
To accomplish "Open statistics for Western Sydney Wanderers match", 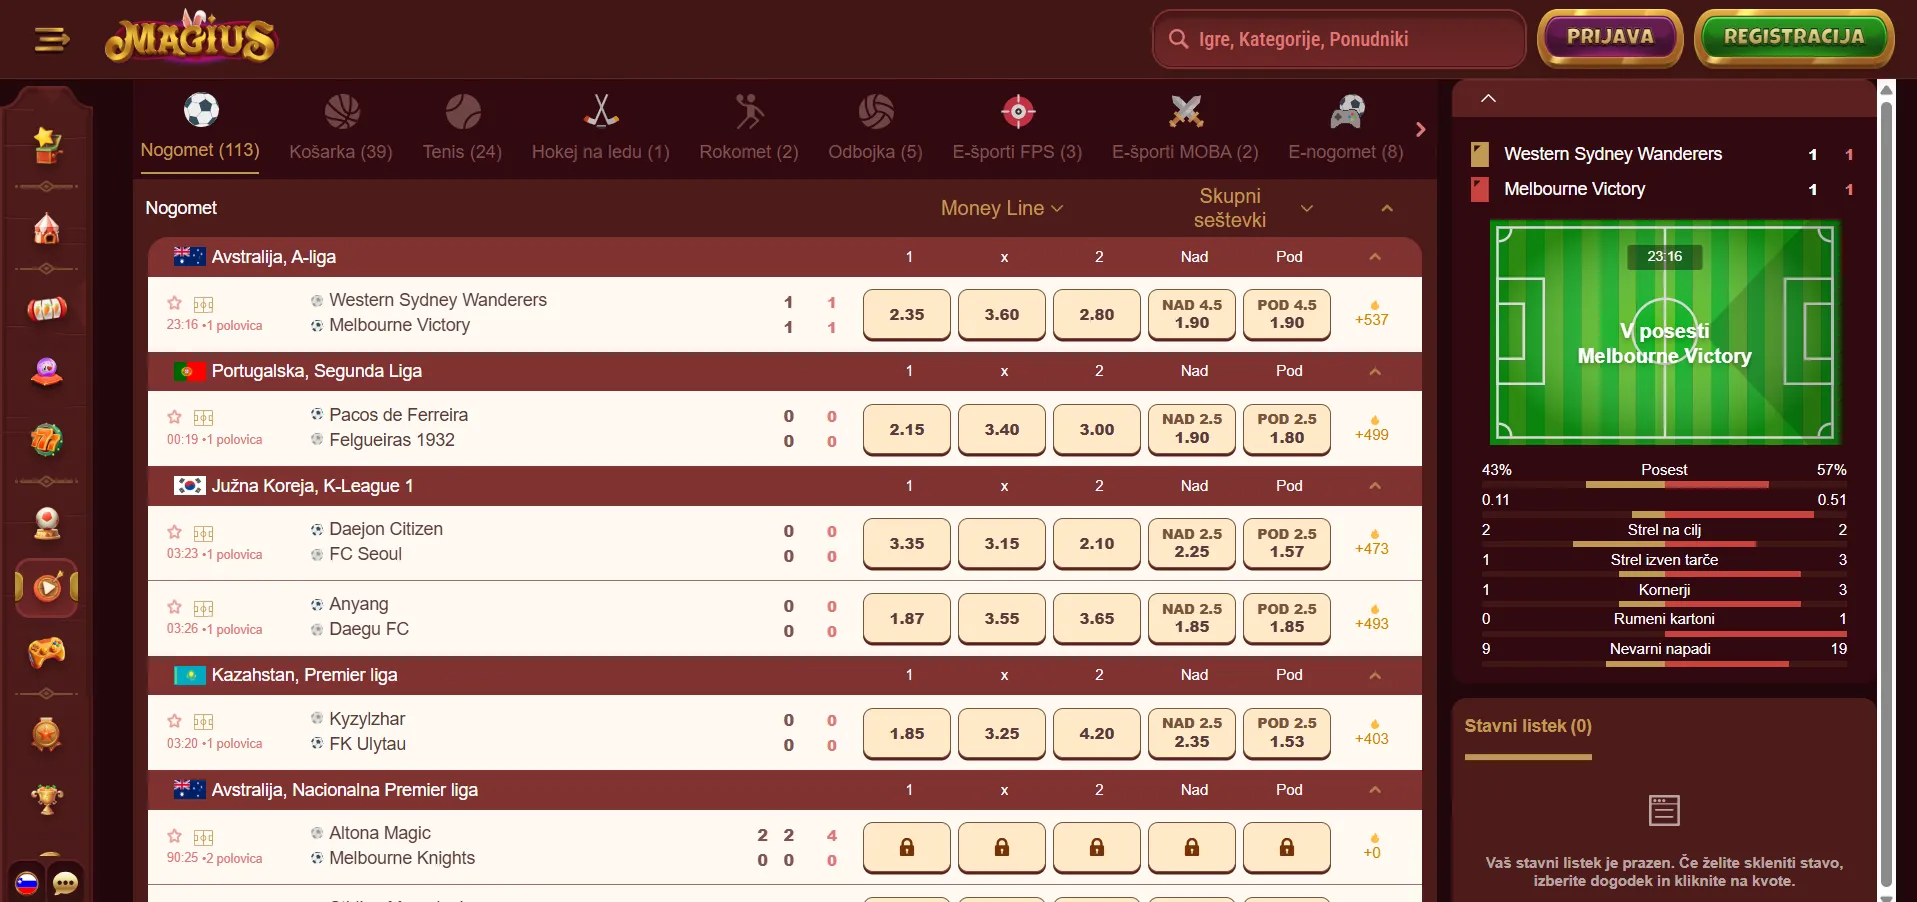I will pos(204,304).
